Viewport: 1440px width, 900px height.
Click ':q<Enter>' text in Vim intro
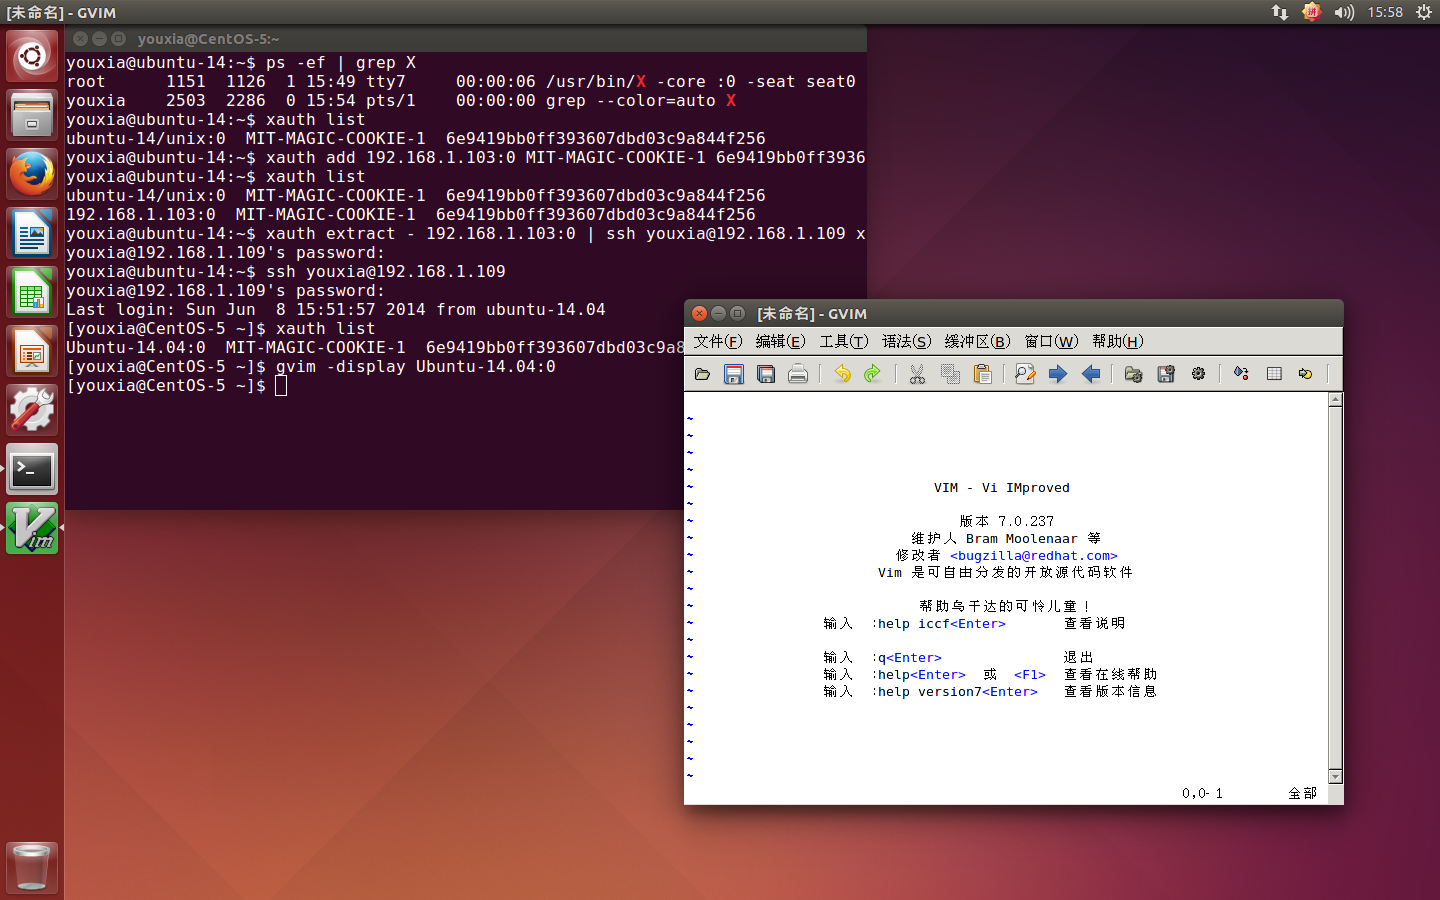point(906,658)
